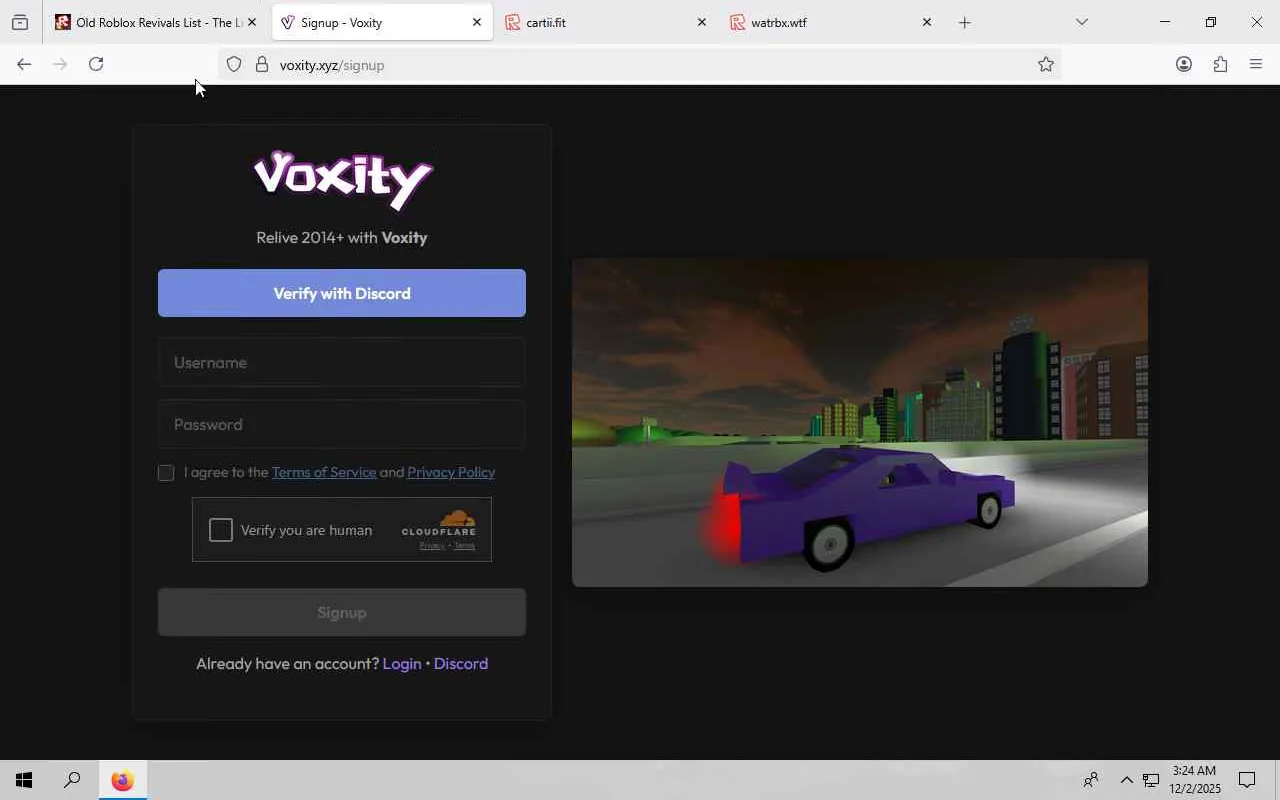Focus the Username input field
The width and height of the screenshot is (1280, 800).
pyautogui.click(x=342, y=362)
